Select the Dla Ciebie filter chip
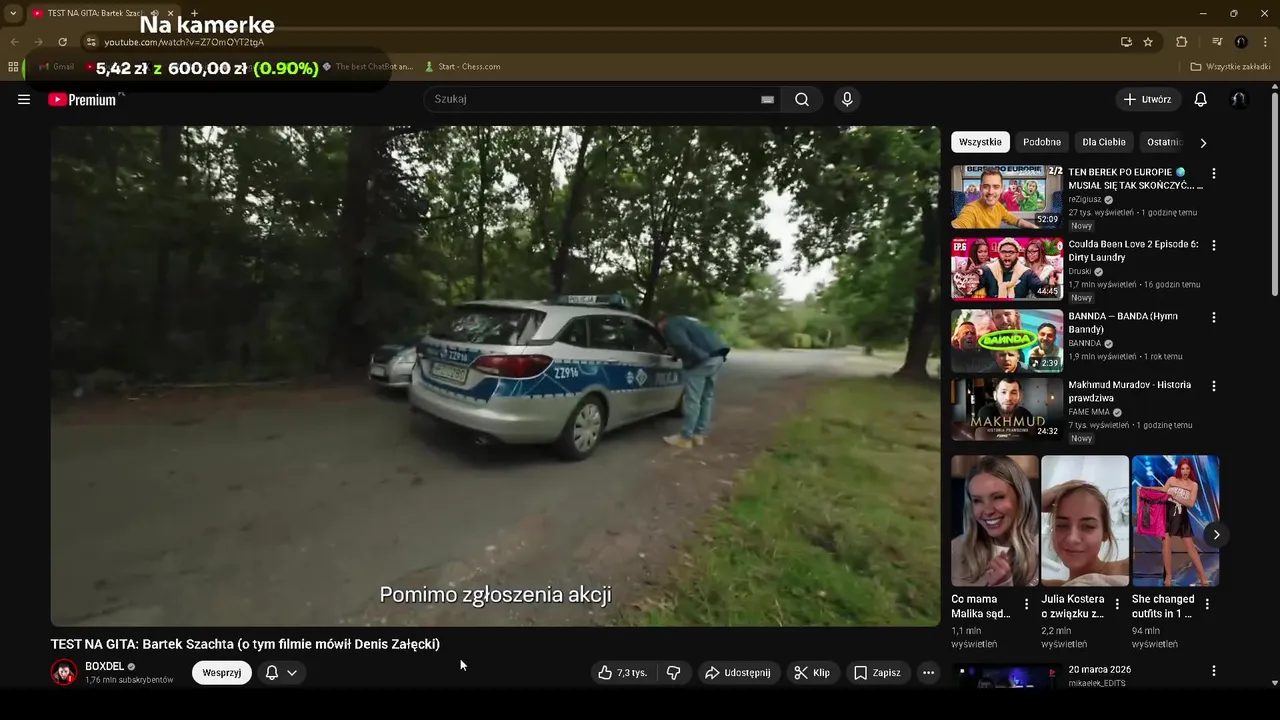Screen dimensions: 1280x720 (1104, 142)
